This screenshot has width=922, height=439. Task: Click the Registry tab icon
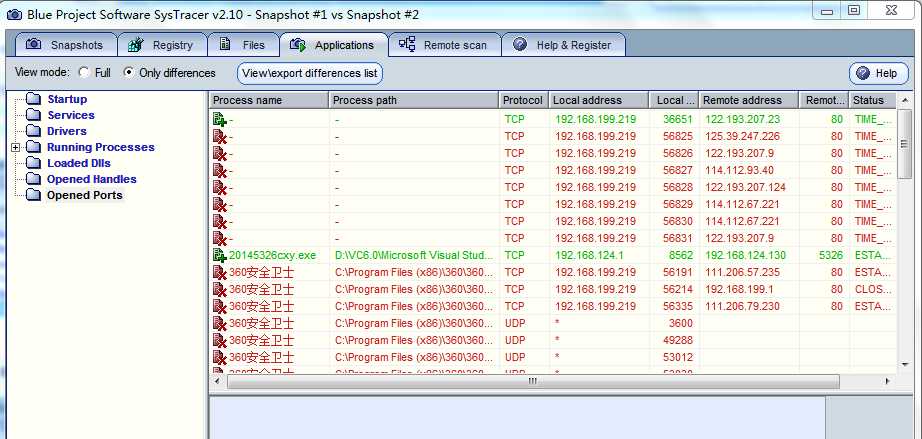point(136,45)
